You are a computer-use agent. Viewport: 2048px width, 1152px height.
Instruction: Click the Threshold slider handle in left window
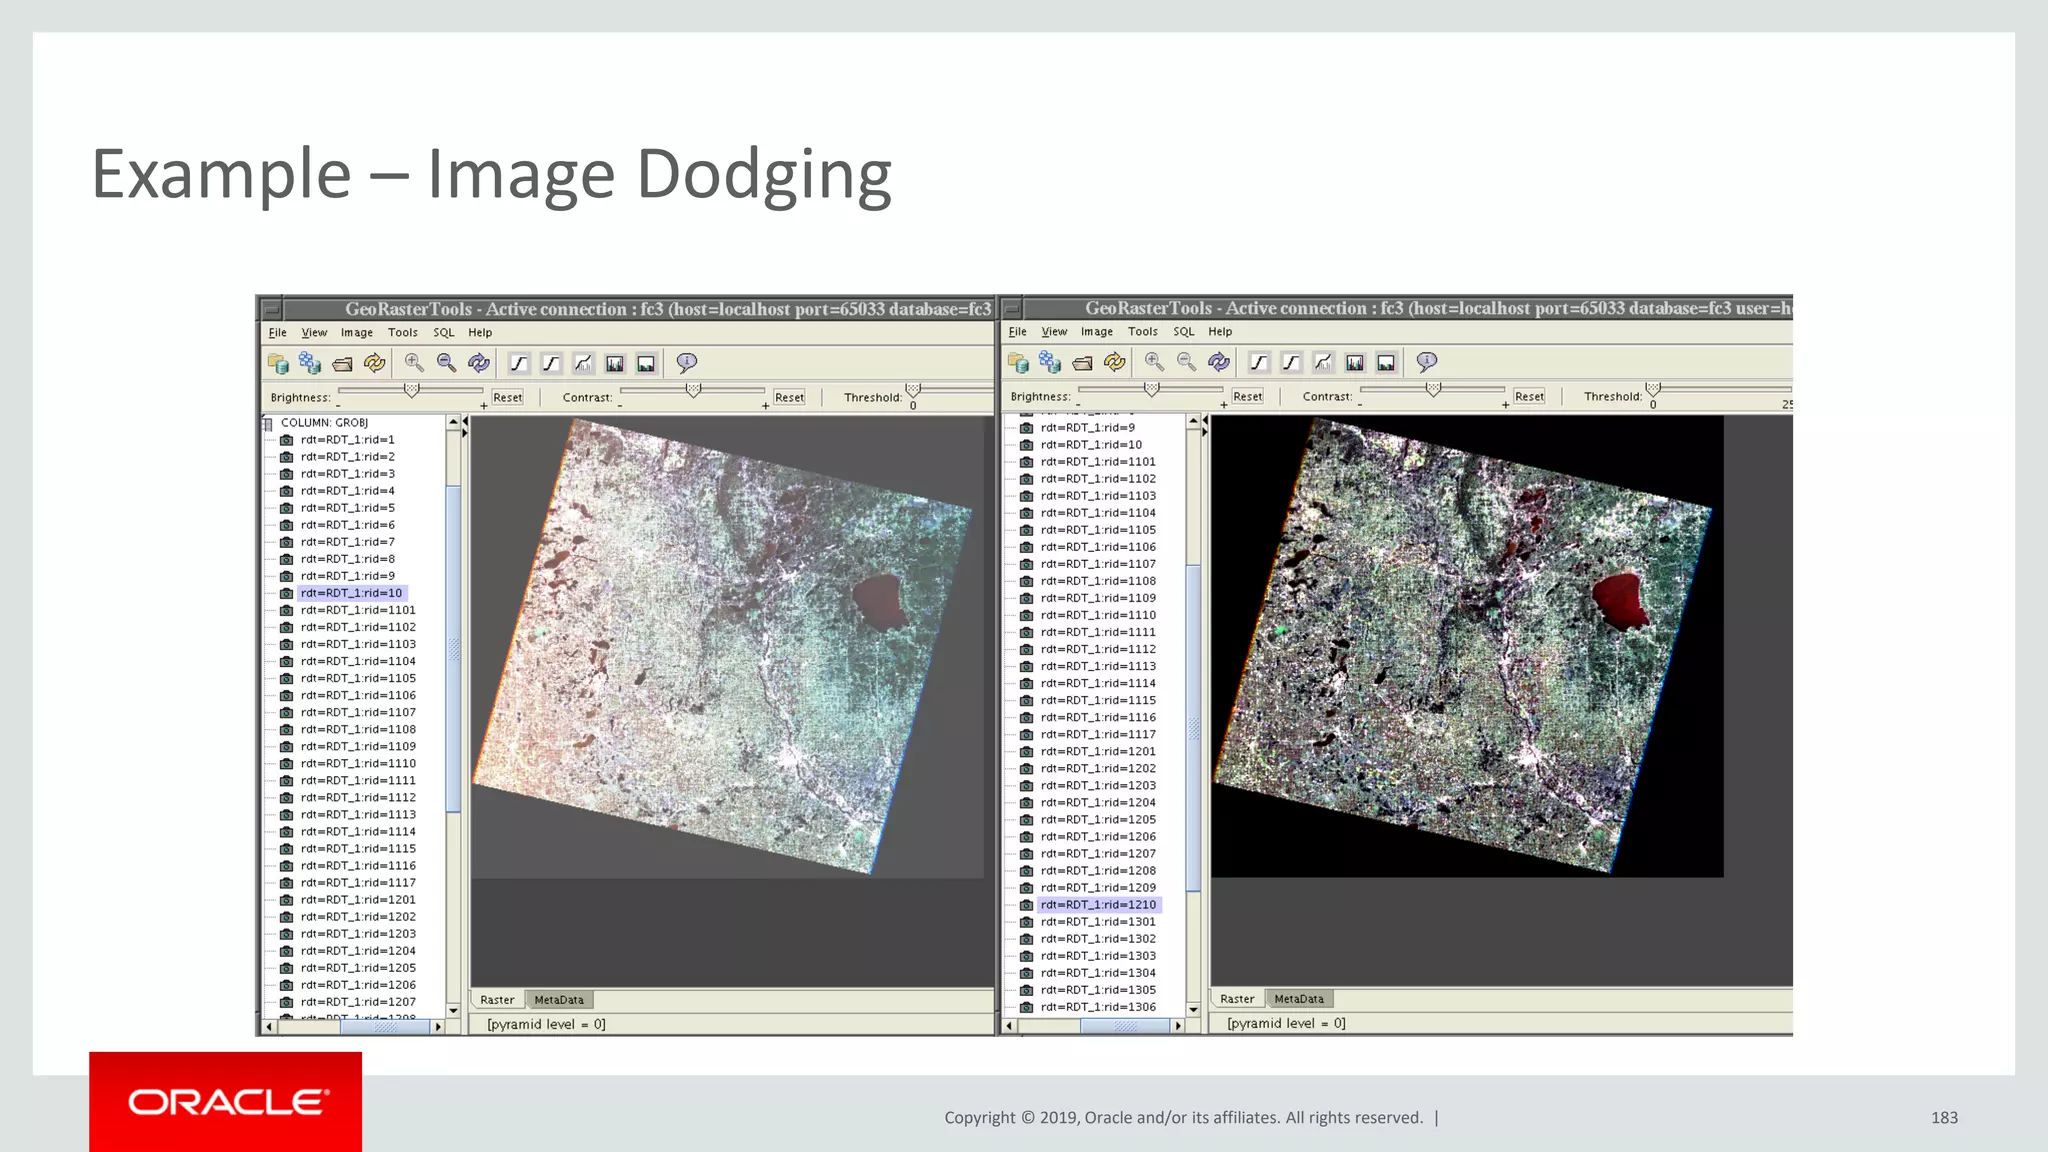pos(913,389)
